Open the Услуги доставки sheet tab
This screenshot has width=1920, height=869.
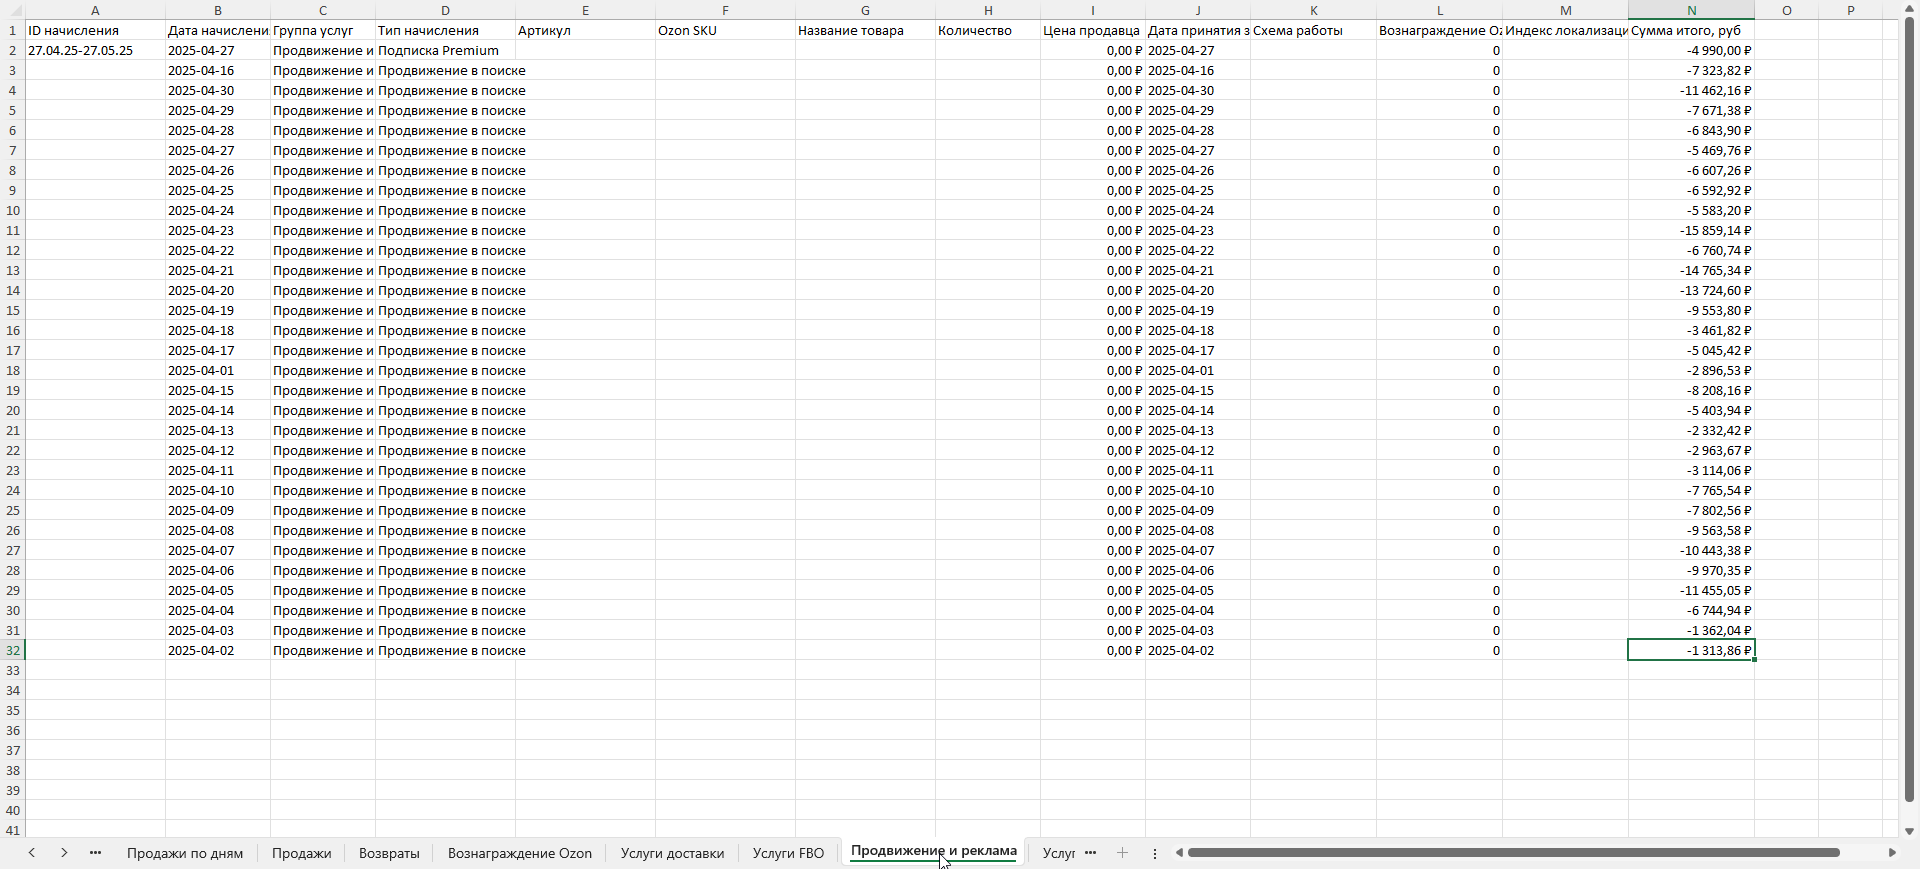[672, 853]
